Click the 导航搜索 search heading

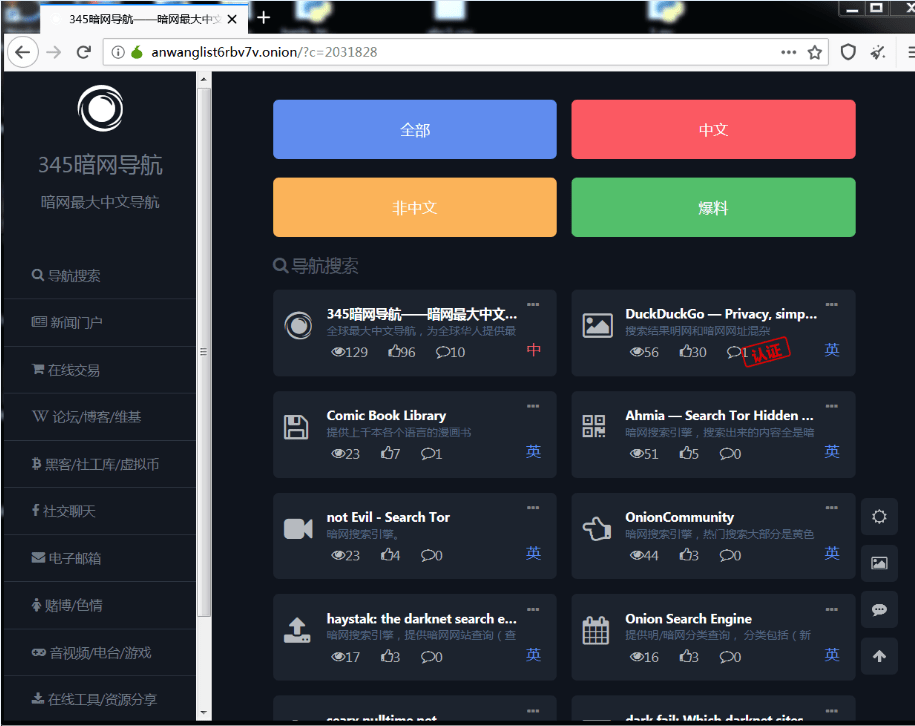point(316,266)
